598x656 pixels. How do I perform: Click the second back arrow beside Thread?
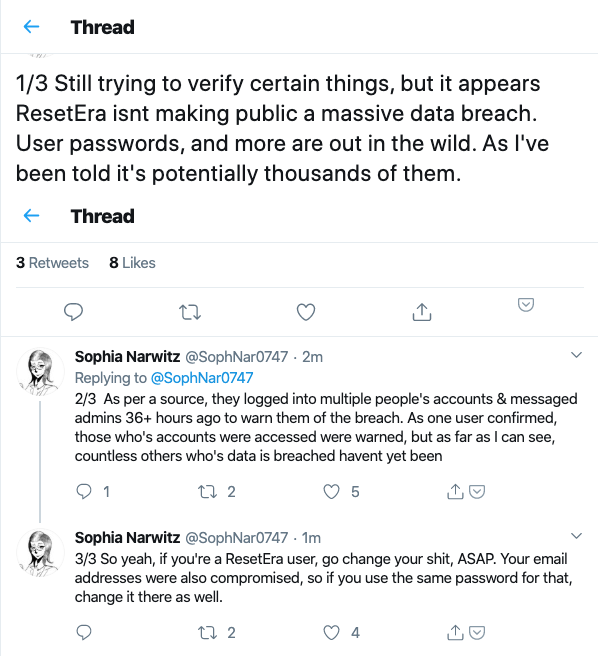click(x=31, y=216)
